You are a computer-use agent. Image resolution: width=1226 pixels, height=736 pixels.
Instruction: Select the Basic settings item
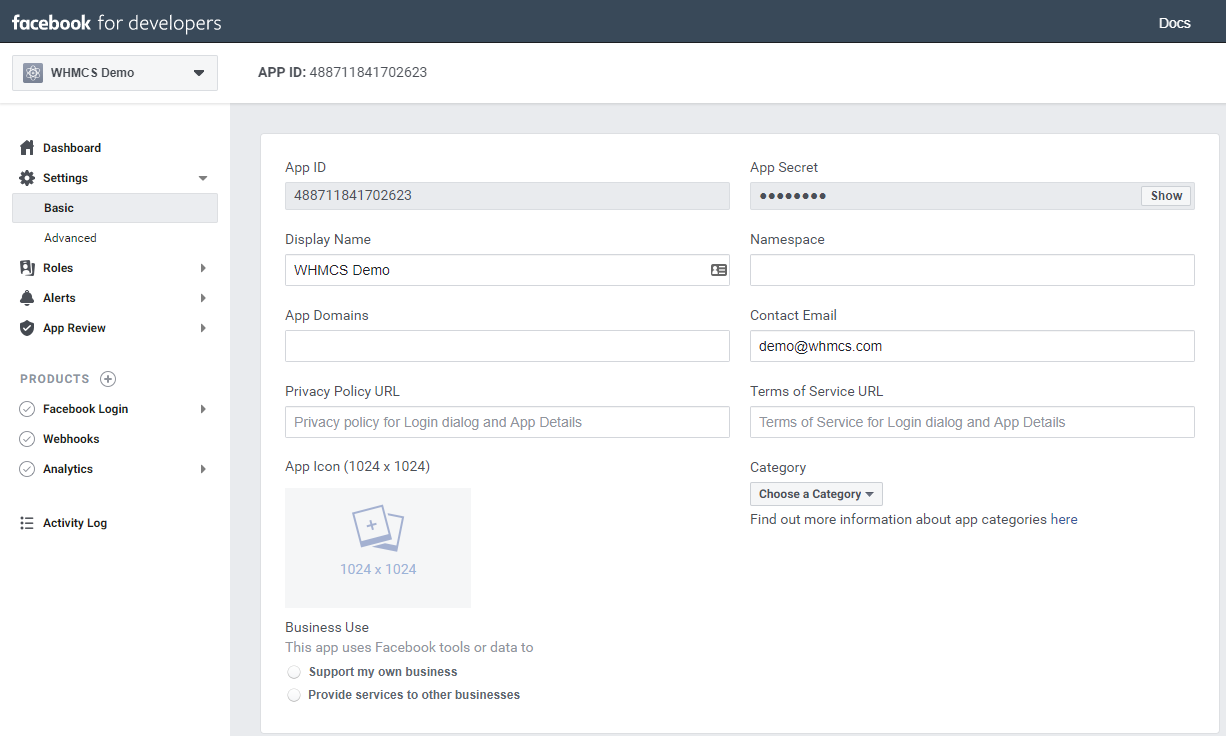coord(115,208)
